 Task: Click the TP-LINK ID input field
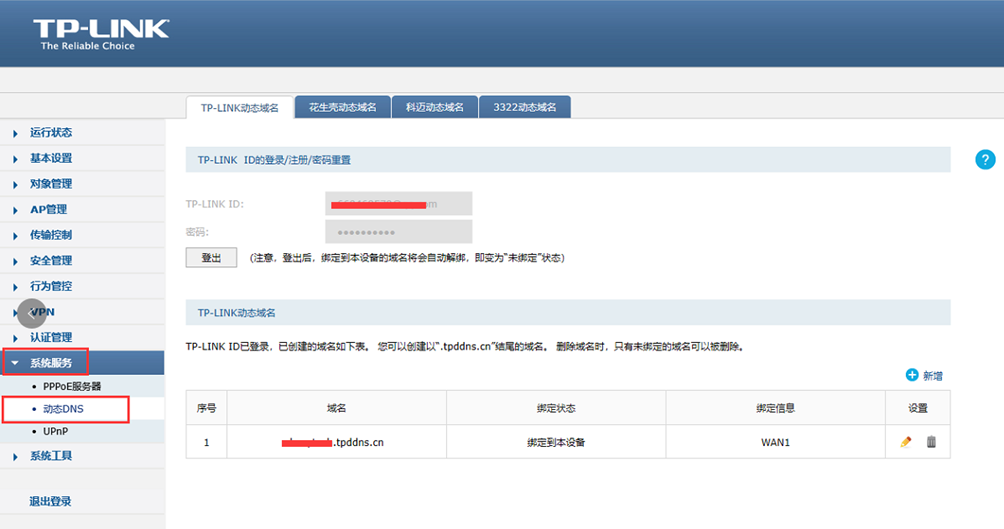pos(398,204)
